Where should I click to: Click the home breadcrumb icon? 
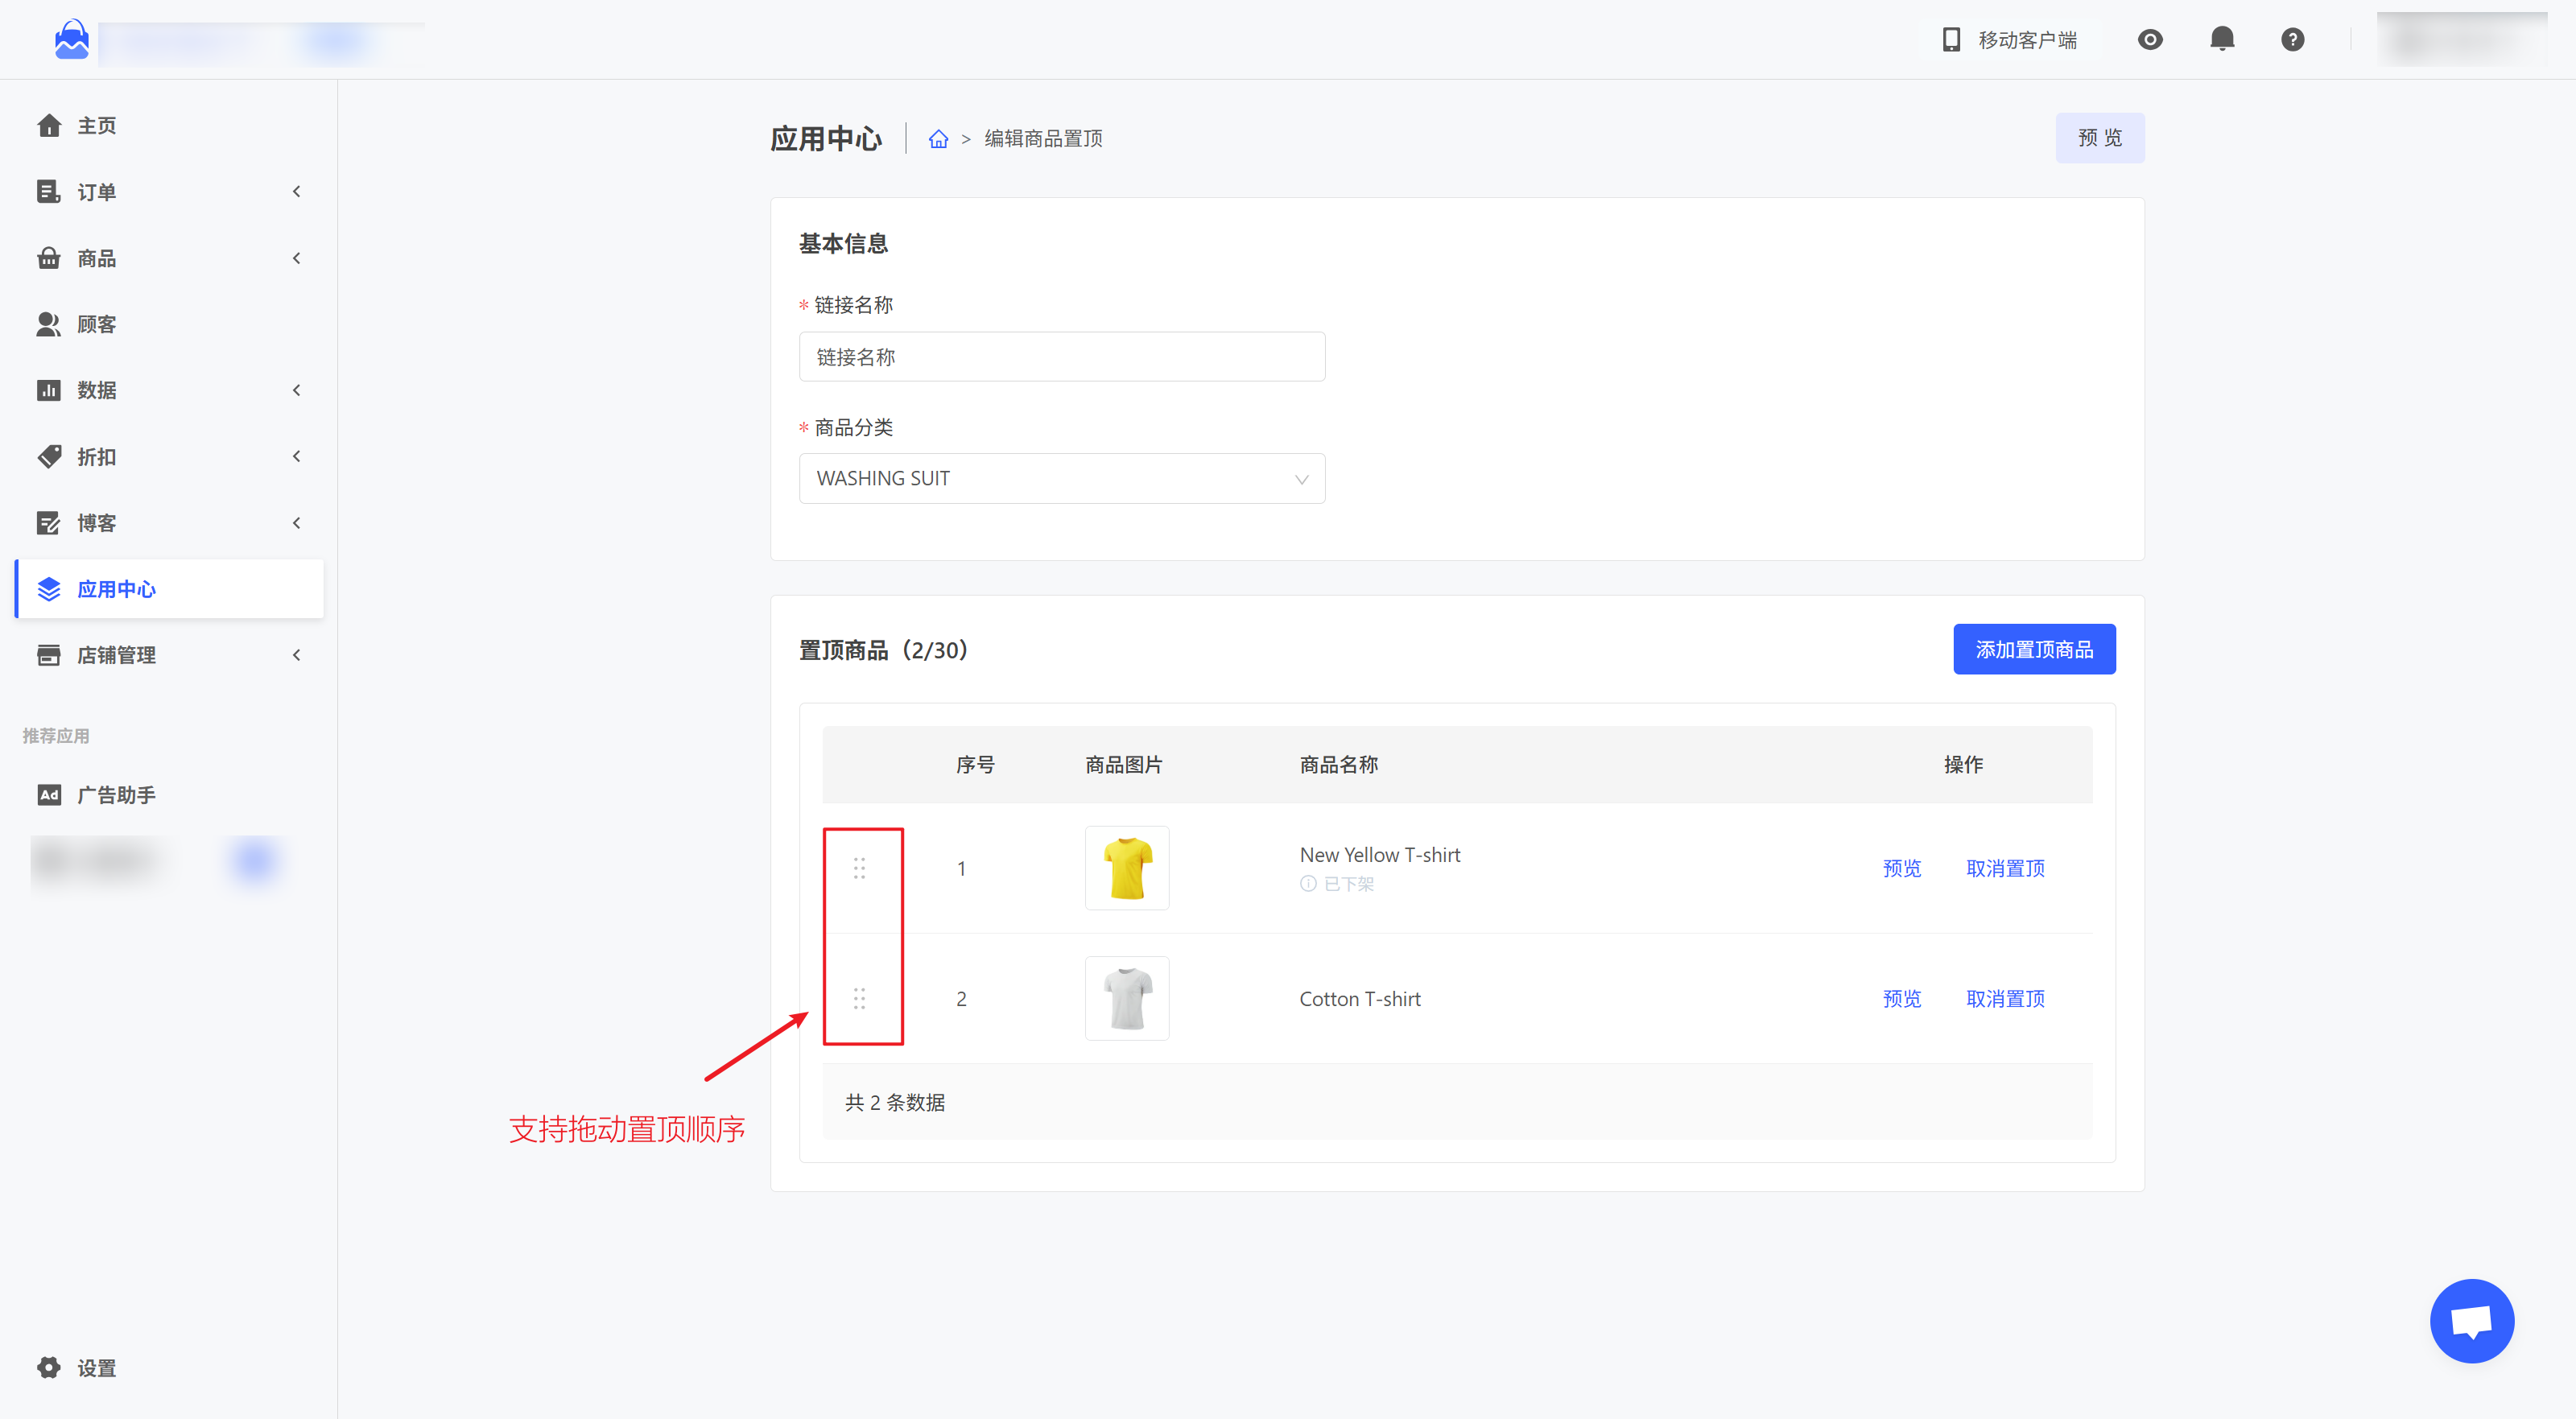coord(937,139)
